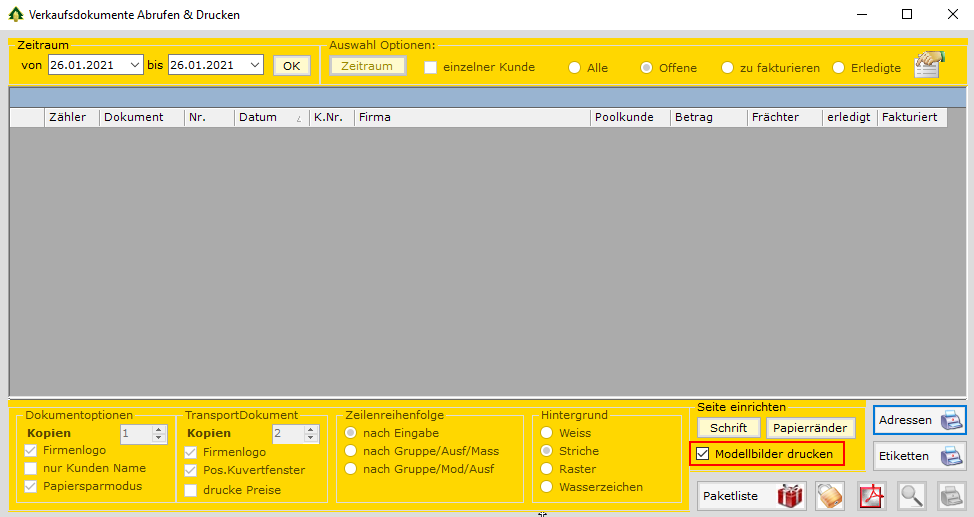This screenshot has height=517, width=974.
Task: Uncheck Modellbilder drucken checkbox
Action: pos(703,454)
